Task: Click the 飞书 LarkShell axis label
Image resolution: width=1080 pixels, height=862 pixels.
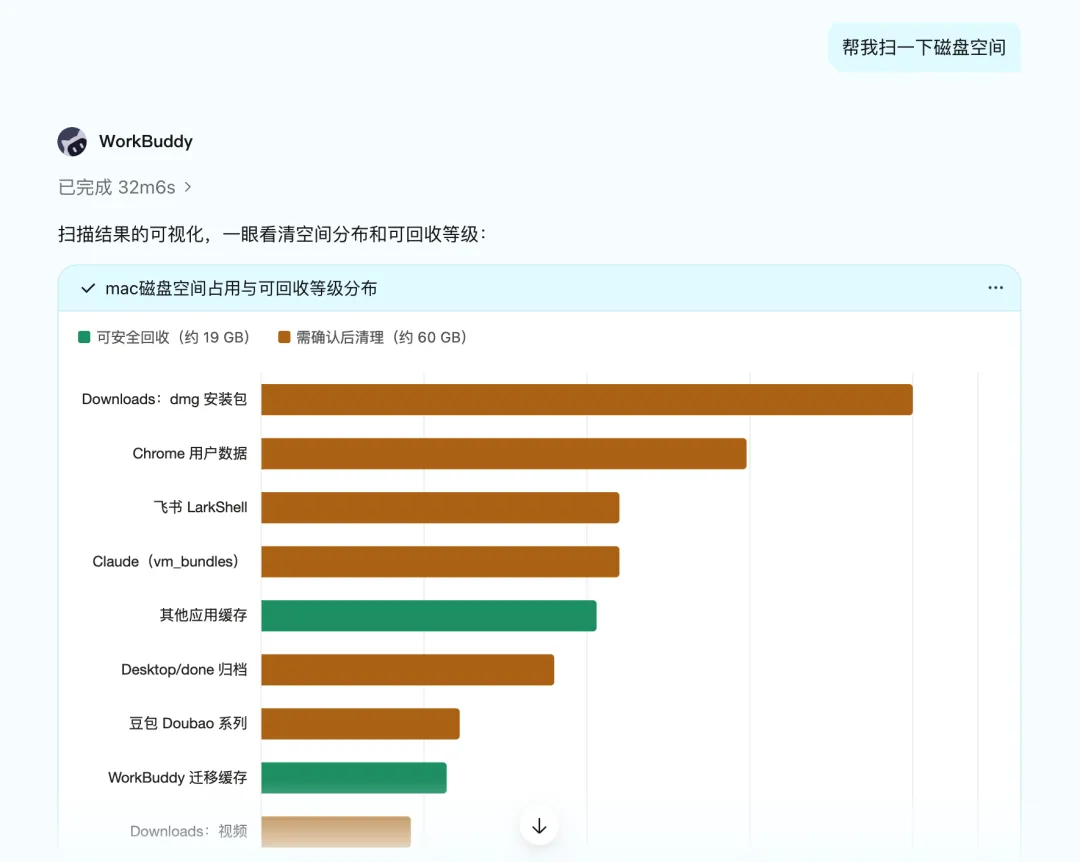Action: (200, 507)
